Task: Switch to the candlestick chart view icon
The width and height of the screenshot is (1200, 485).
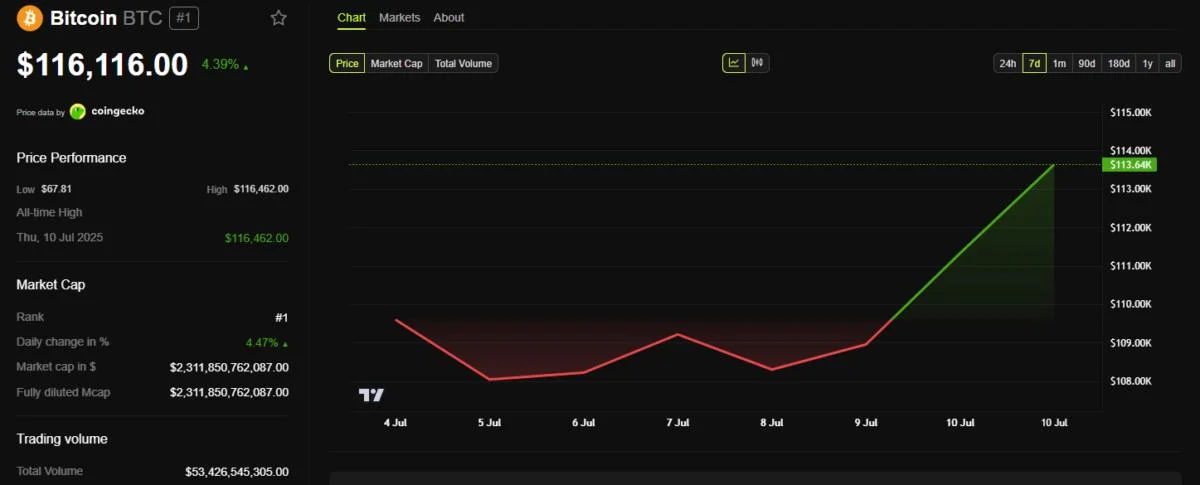Action: coord(757,63)
